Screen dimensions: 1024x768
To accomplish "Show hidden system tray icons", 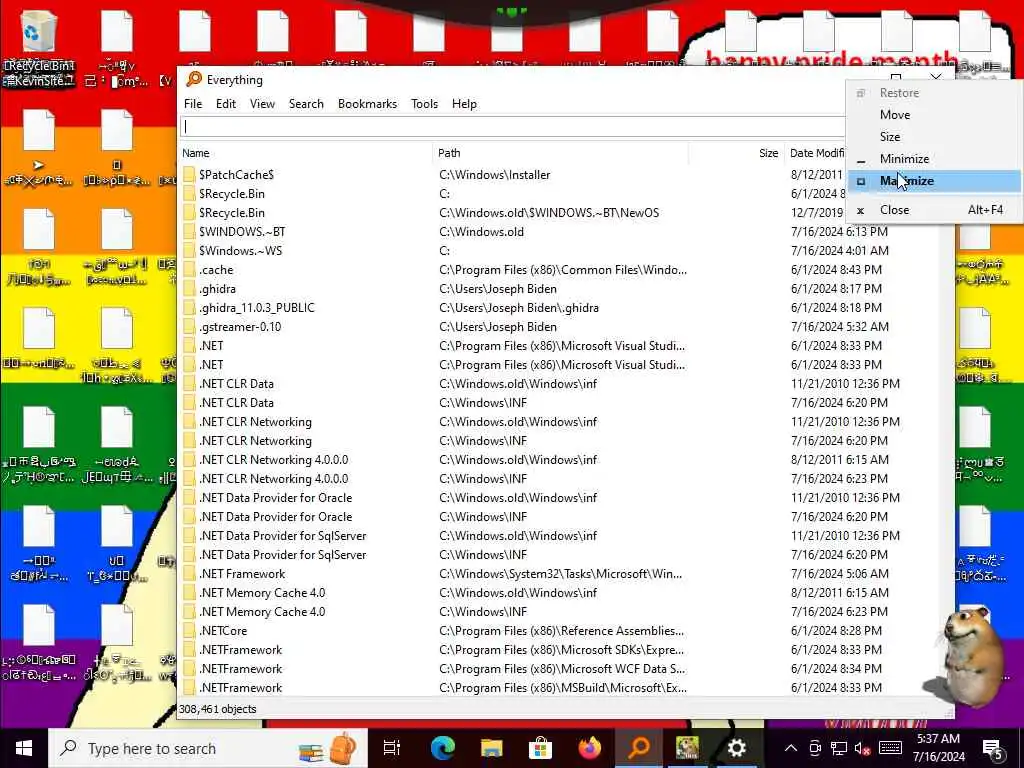I will tap(791, 748).
